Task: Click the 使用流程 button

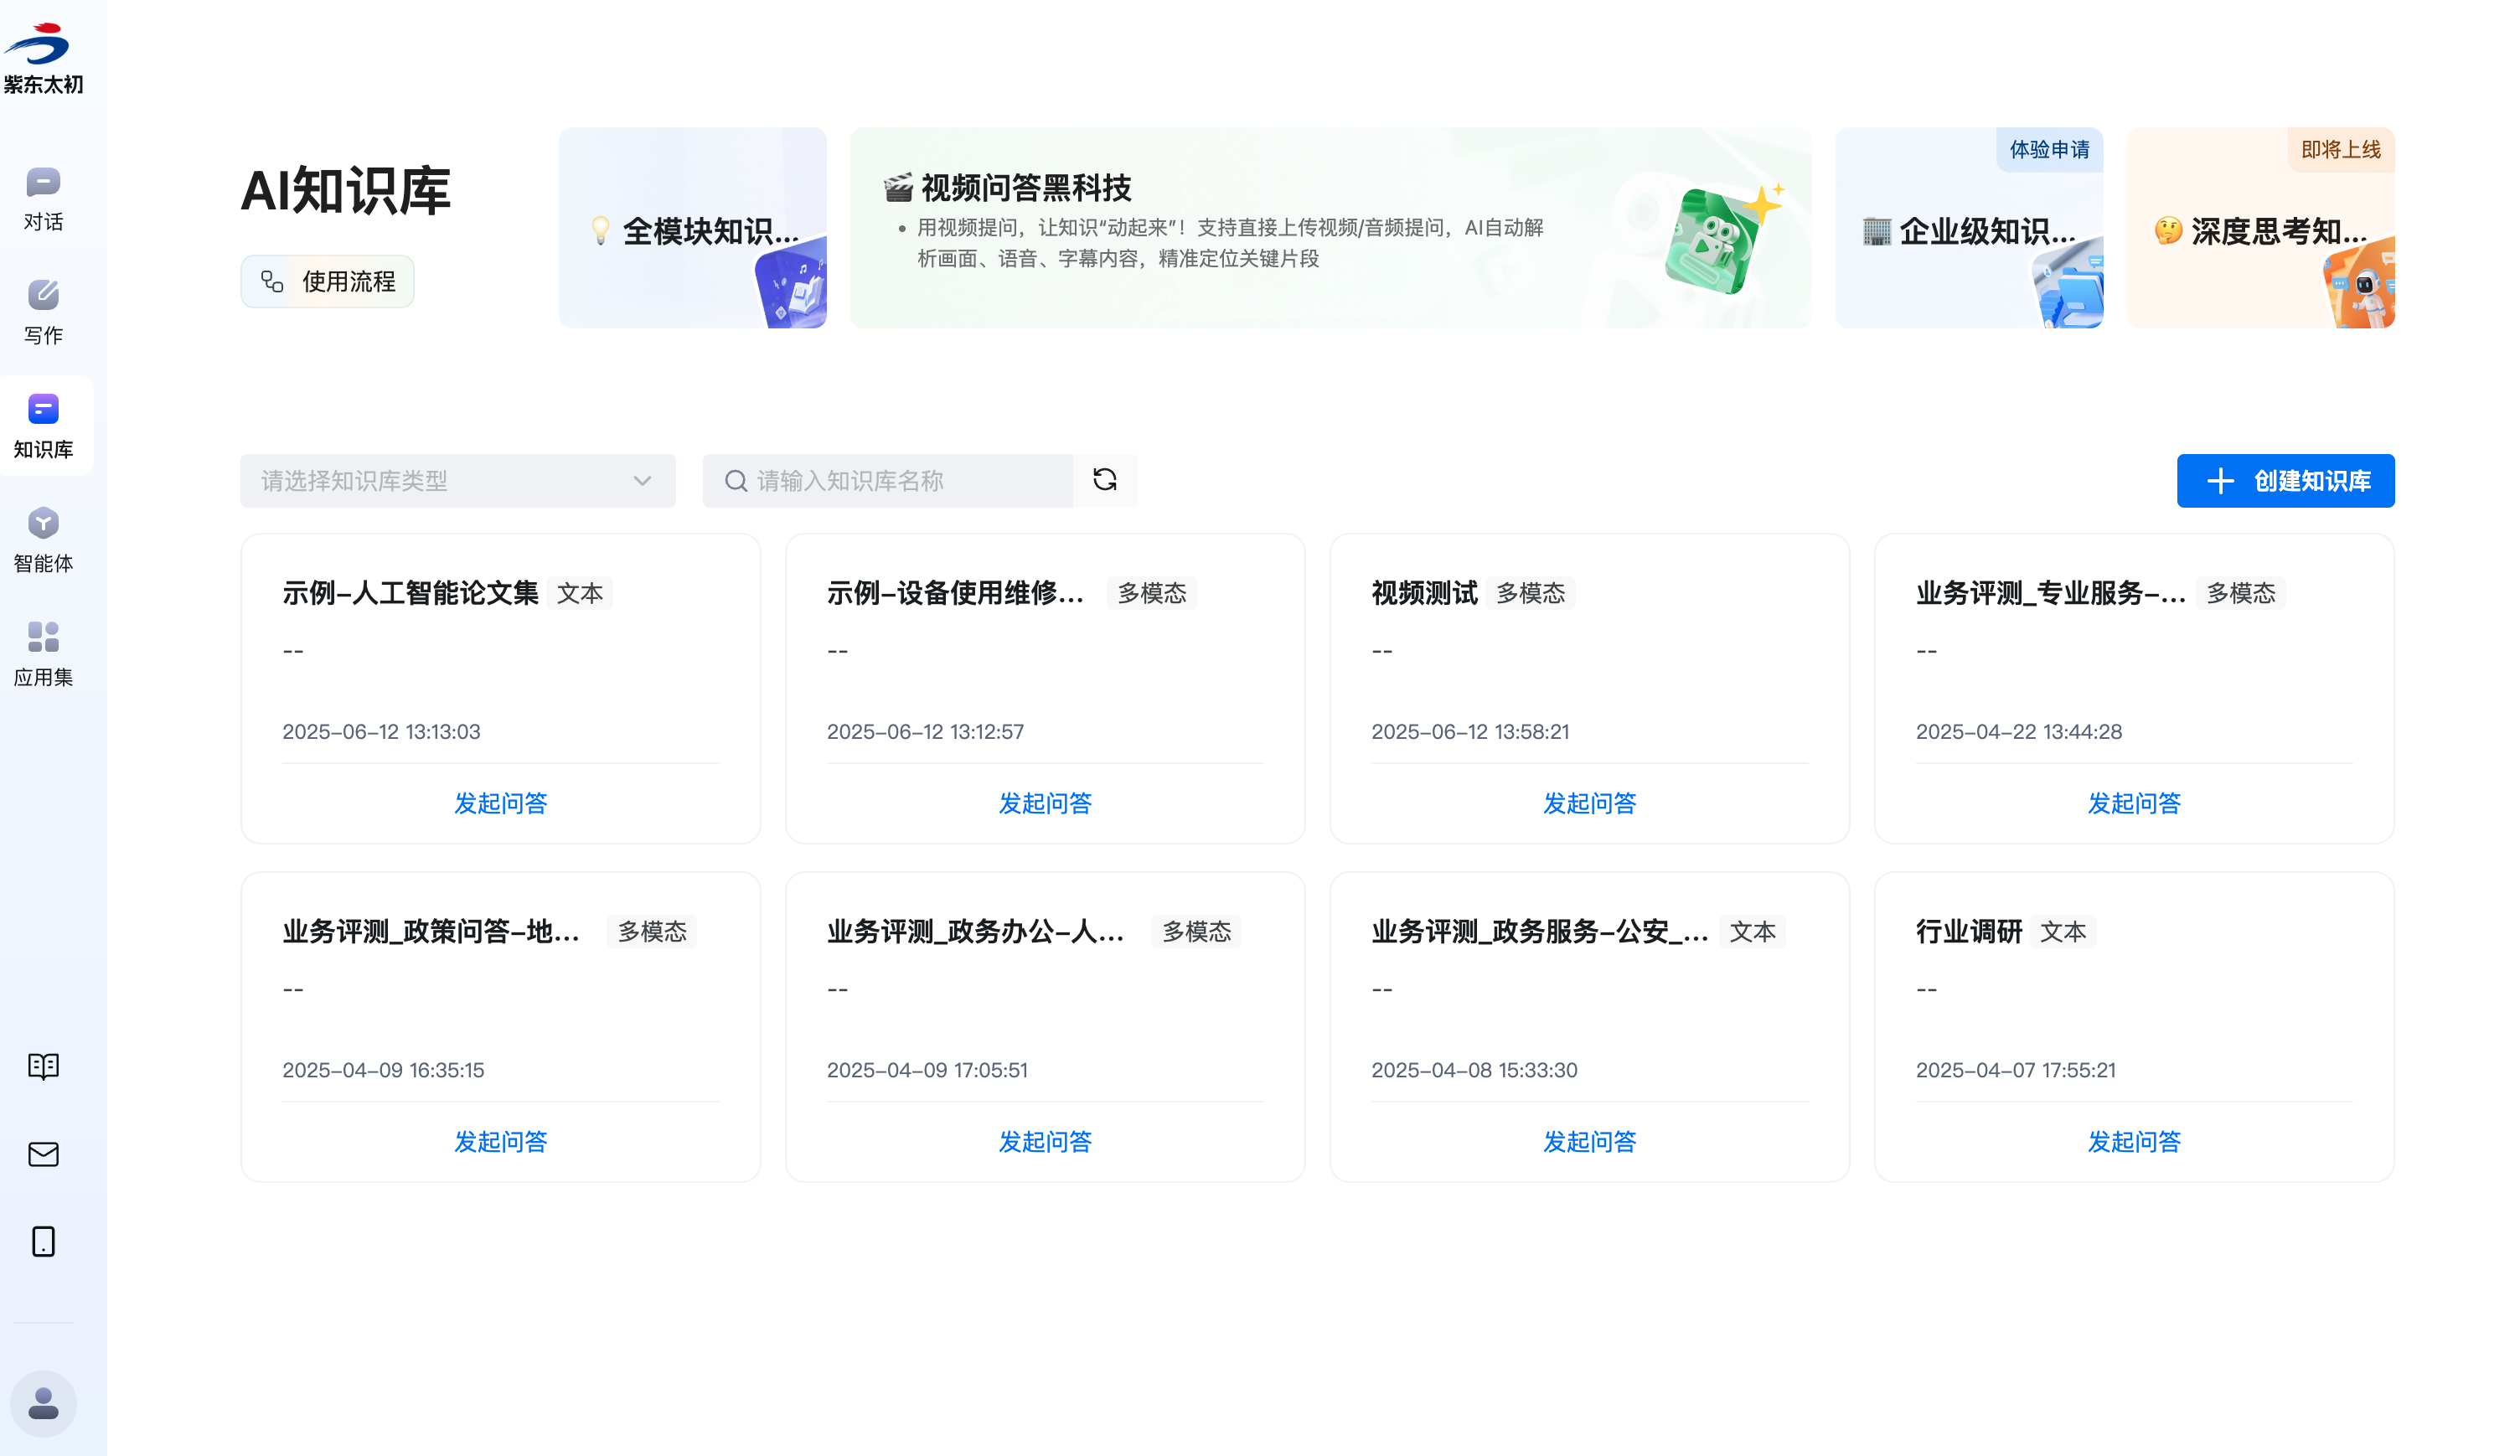Action: (327, 282)
